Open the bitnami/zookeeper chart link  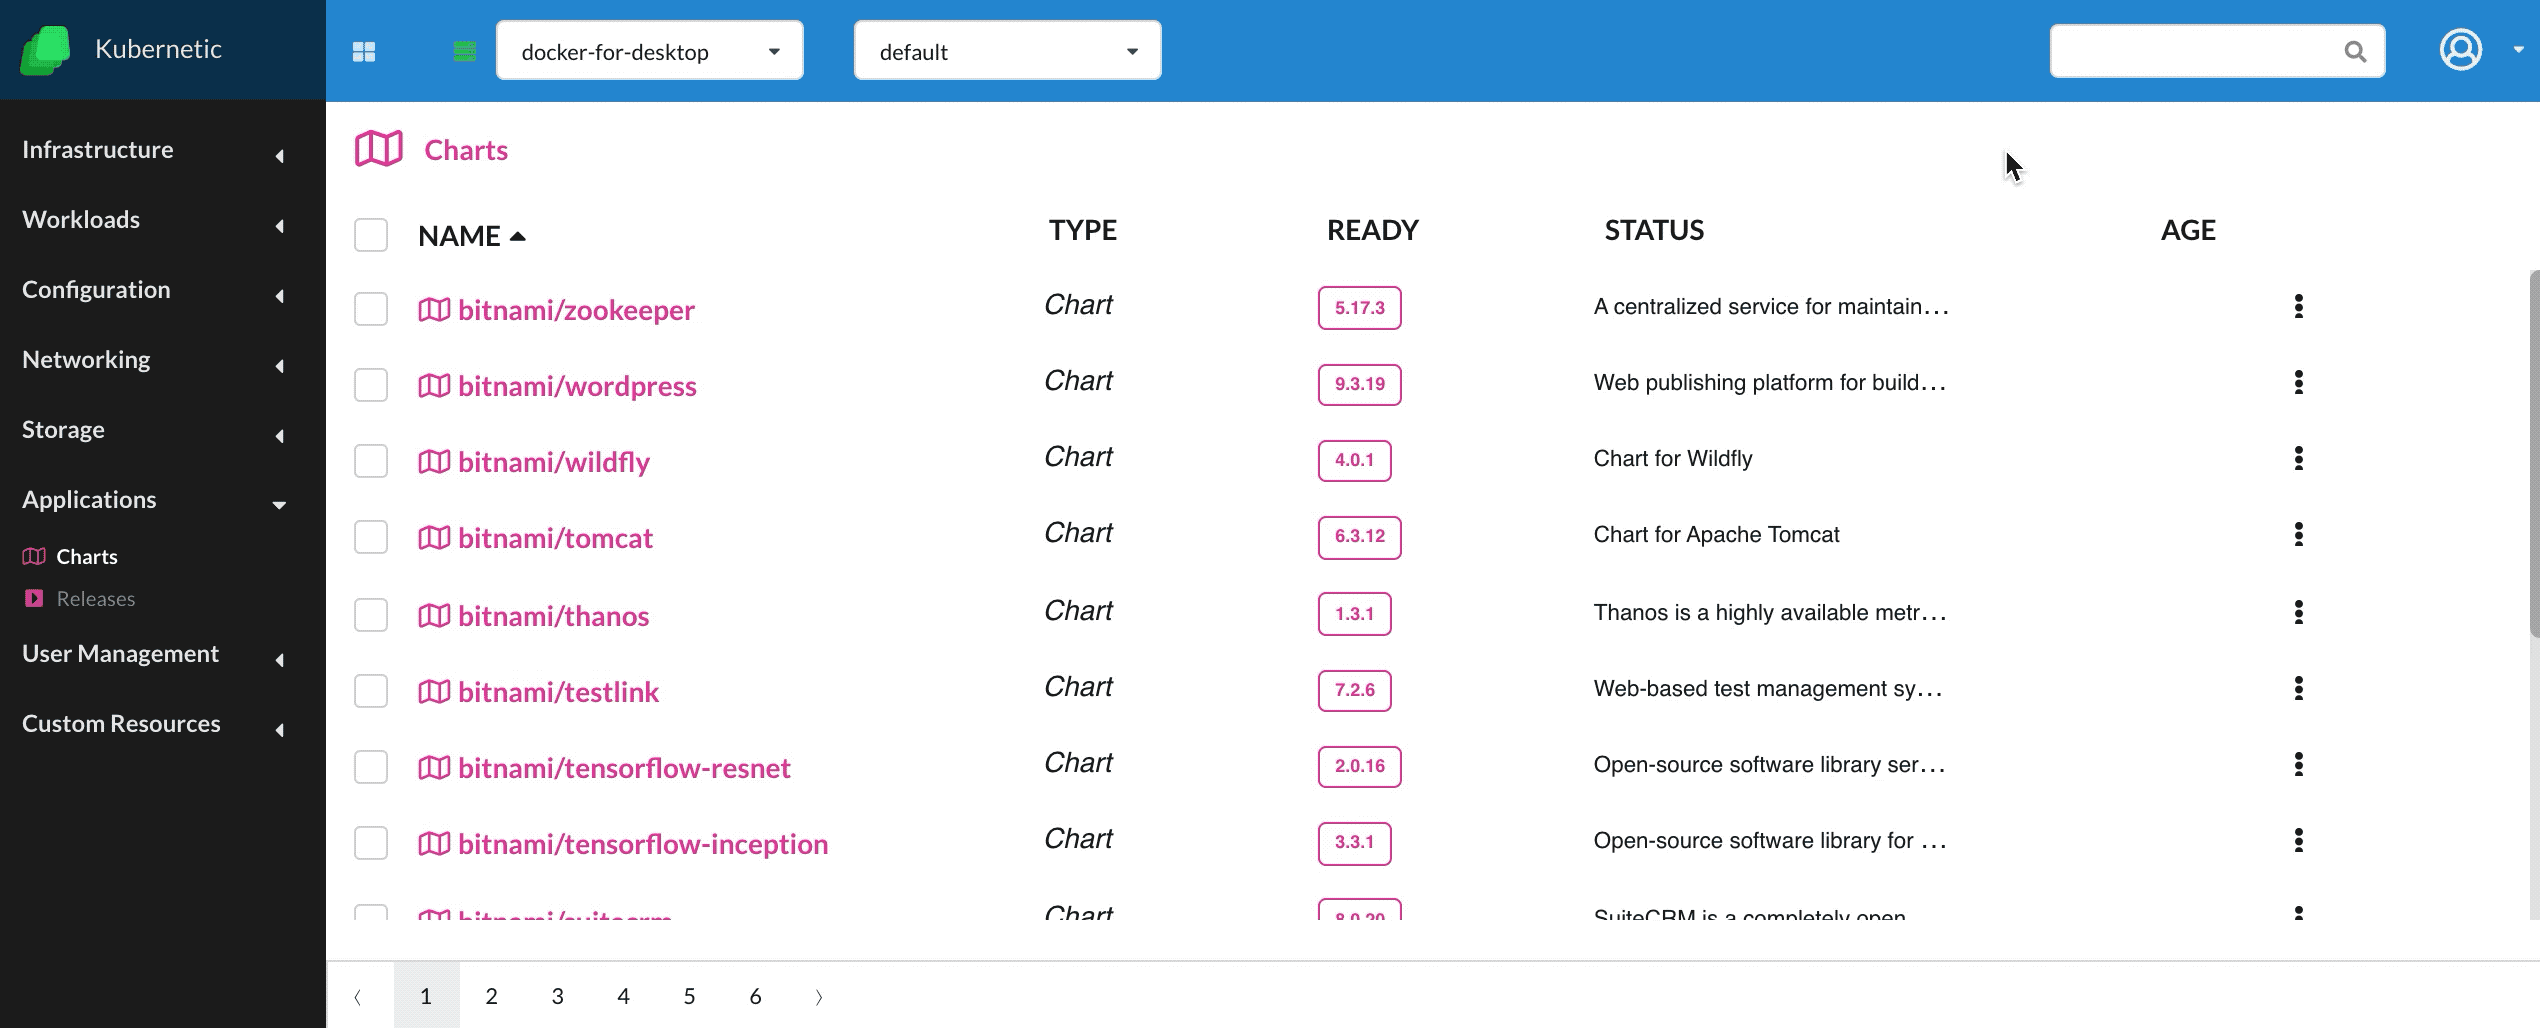click(576, 310)
